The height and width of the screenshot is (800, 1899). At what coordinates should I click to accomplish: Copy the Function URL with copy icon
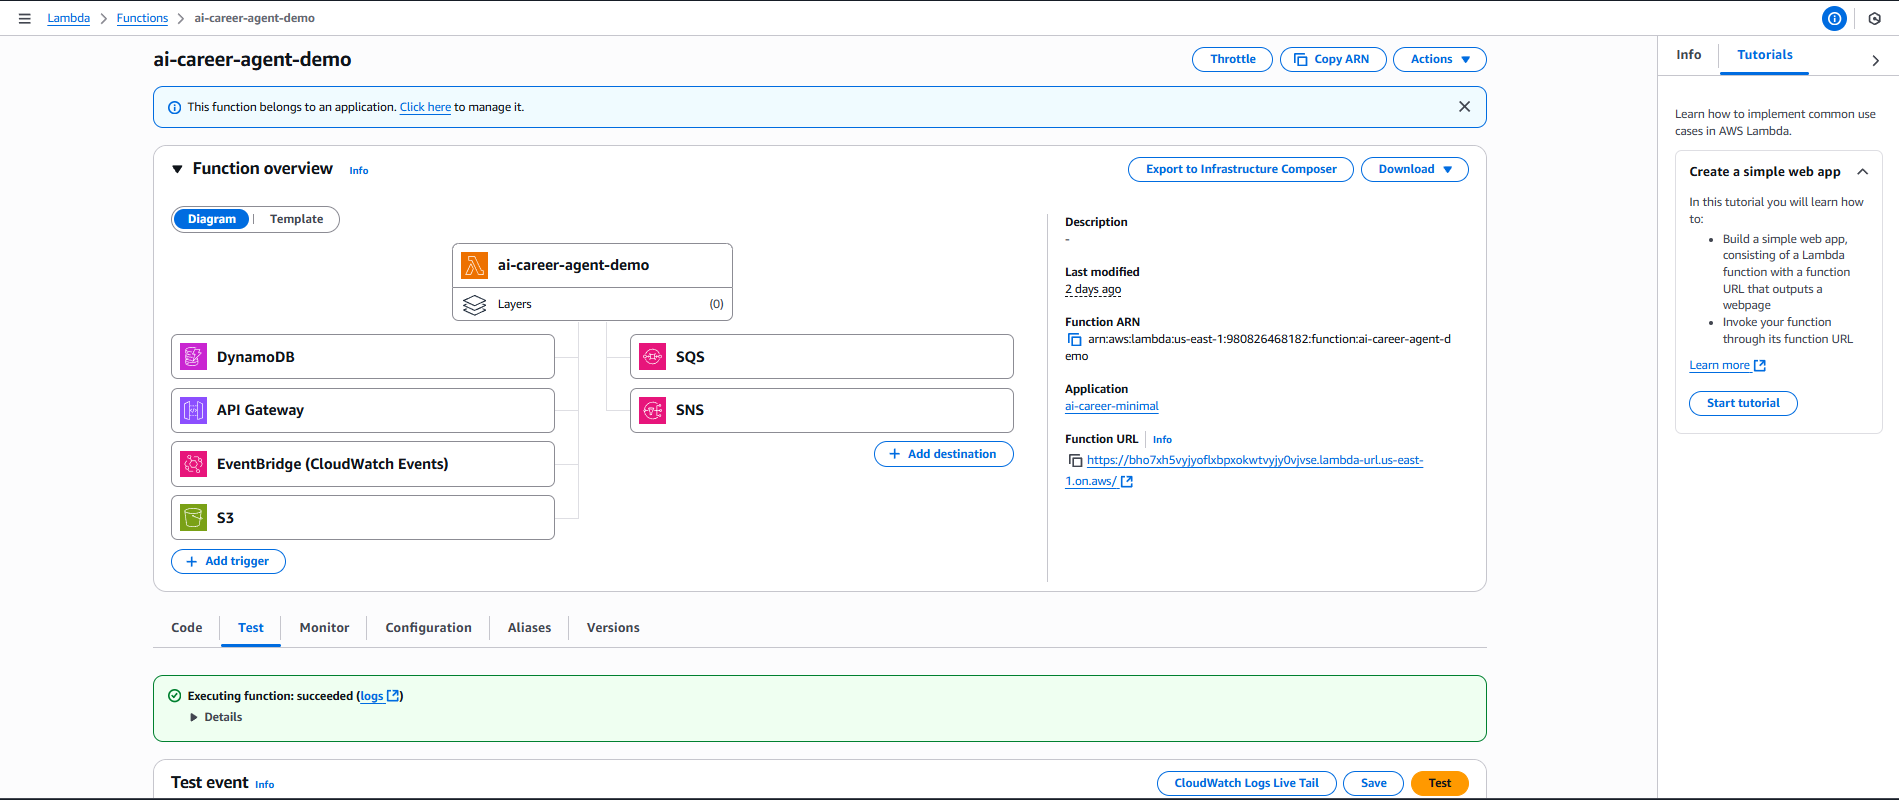pos(1075,461)
